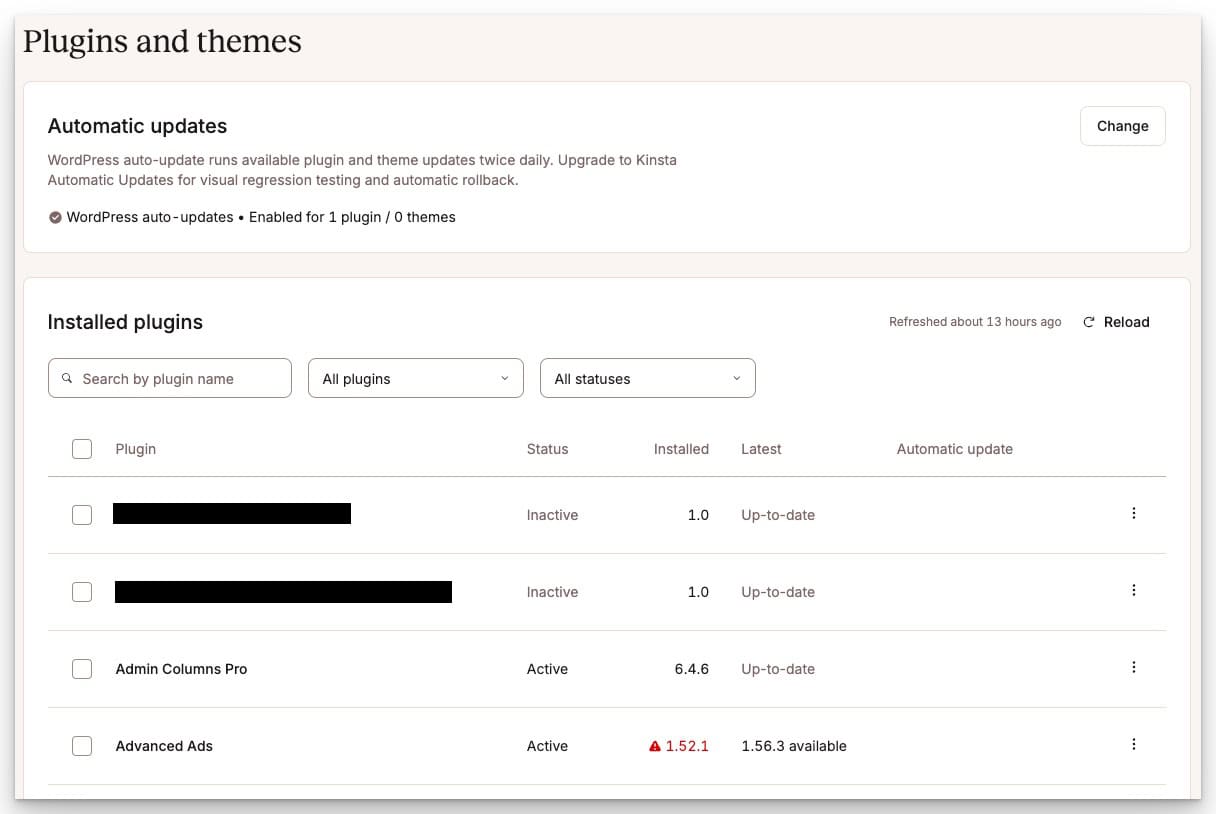The width and height of the screenshot is (1216, 814).
Task: Select checkbox for first redacted inactive plugin
Action: pos(82,515)
